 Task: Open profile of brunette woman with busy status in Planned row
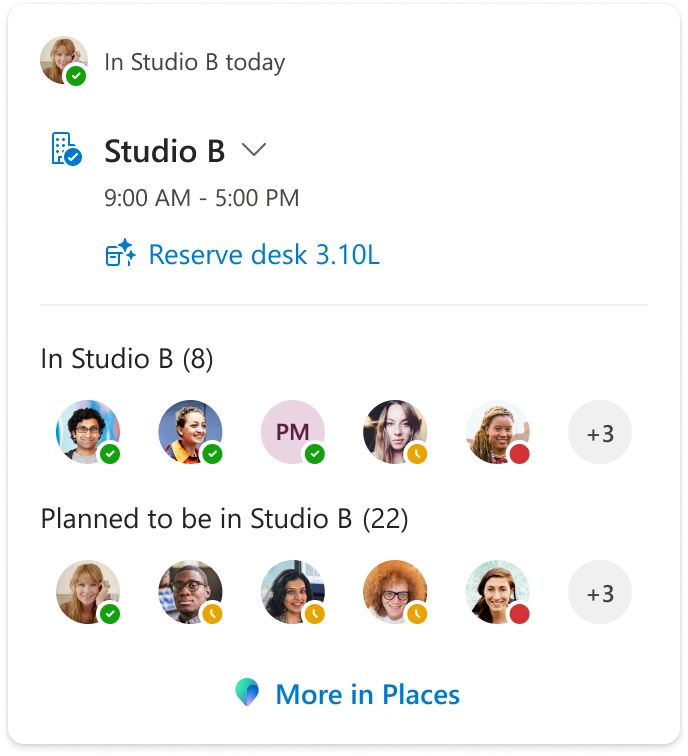click(x=498, y=592)
